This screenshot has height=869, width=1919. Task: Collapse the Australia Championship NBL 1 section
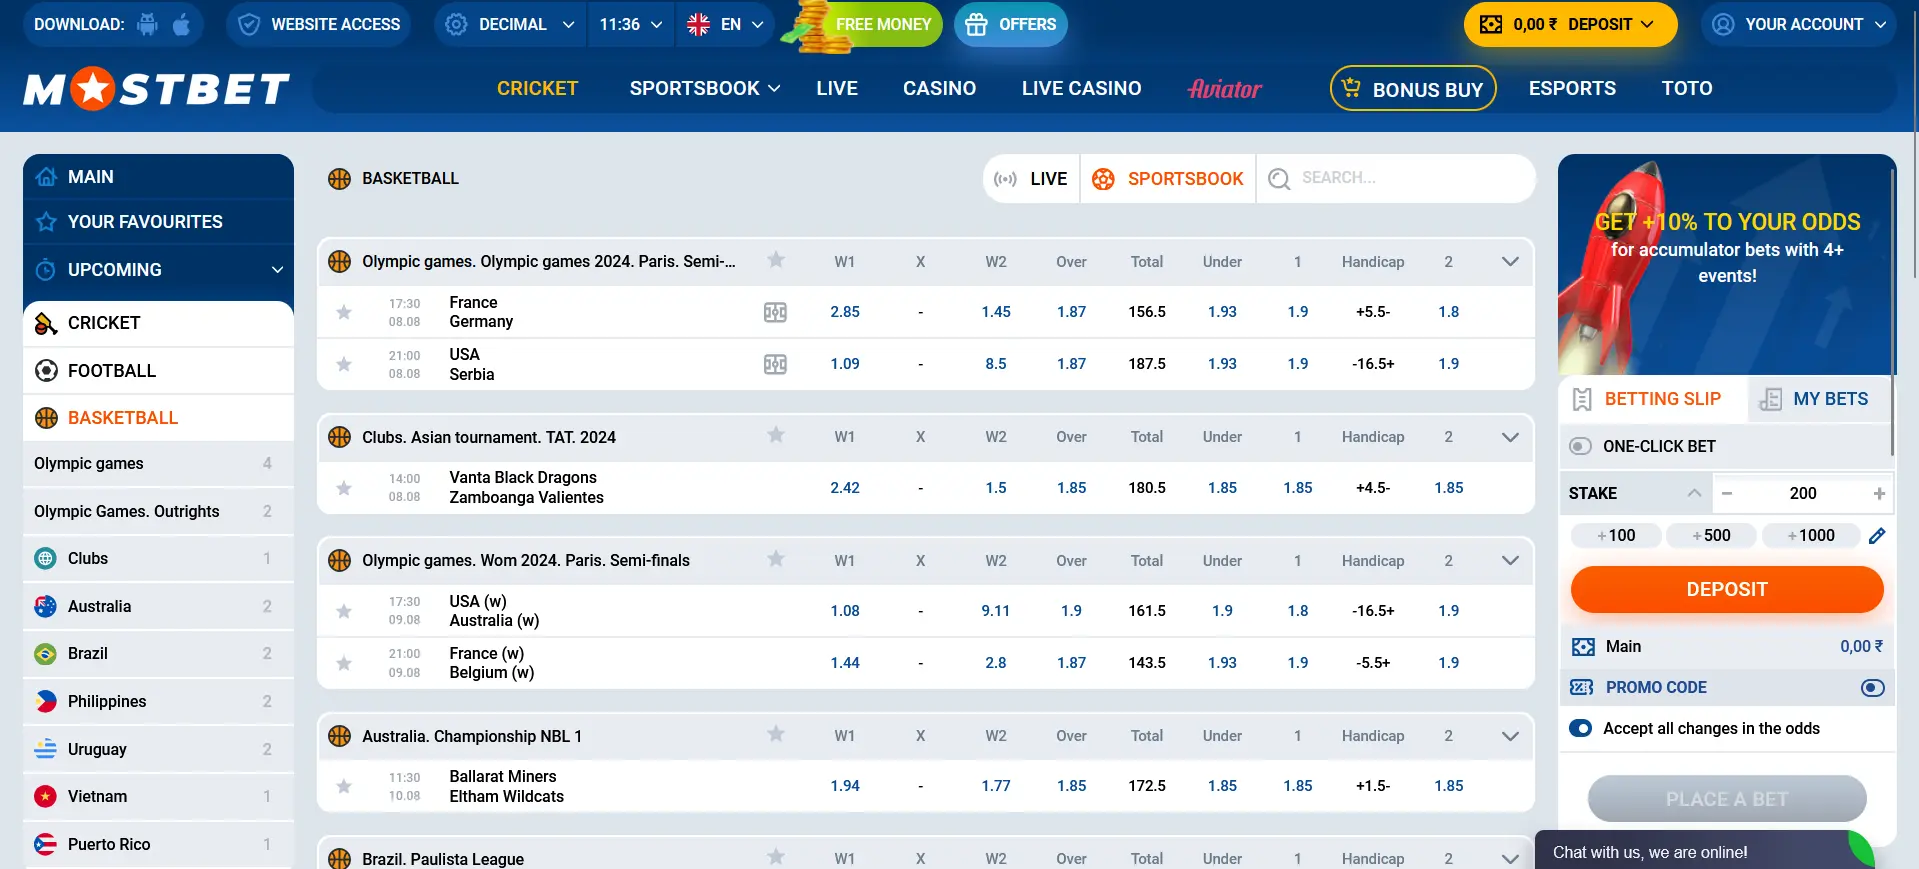1510,736
